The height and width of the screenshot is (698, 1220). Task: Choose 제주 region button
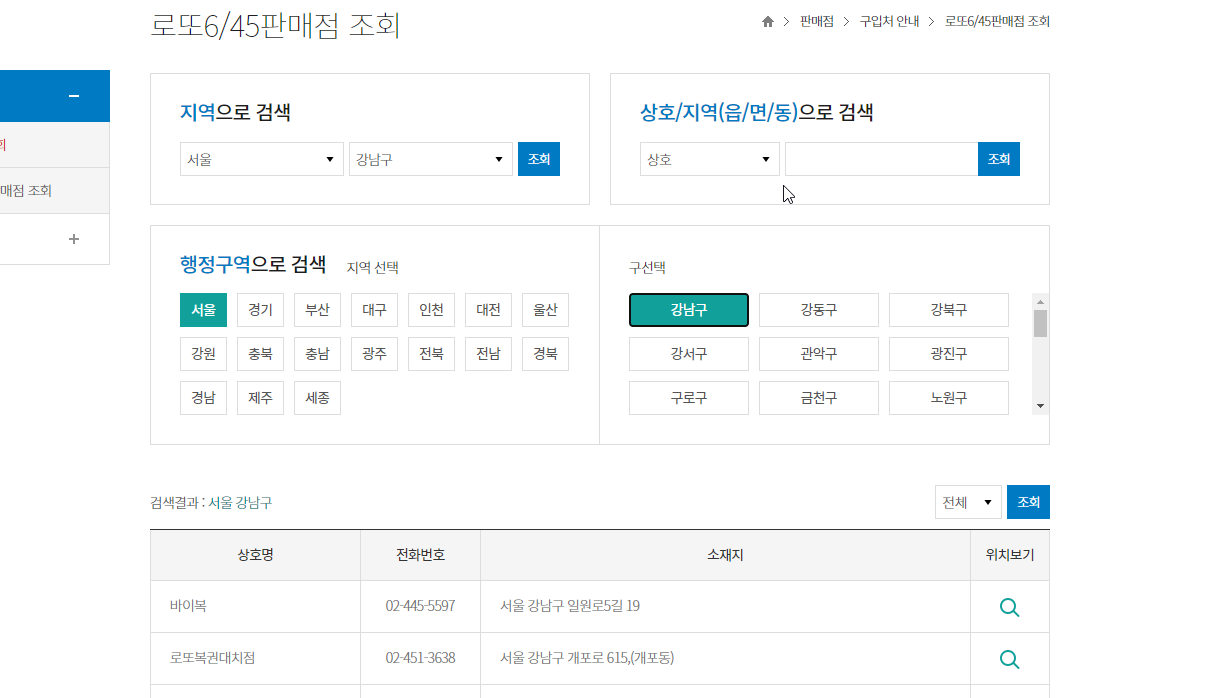(260, 398)
